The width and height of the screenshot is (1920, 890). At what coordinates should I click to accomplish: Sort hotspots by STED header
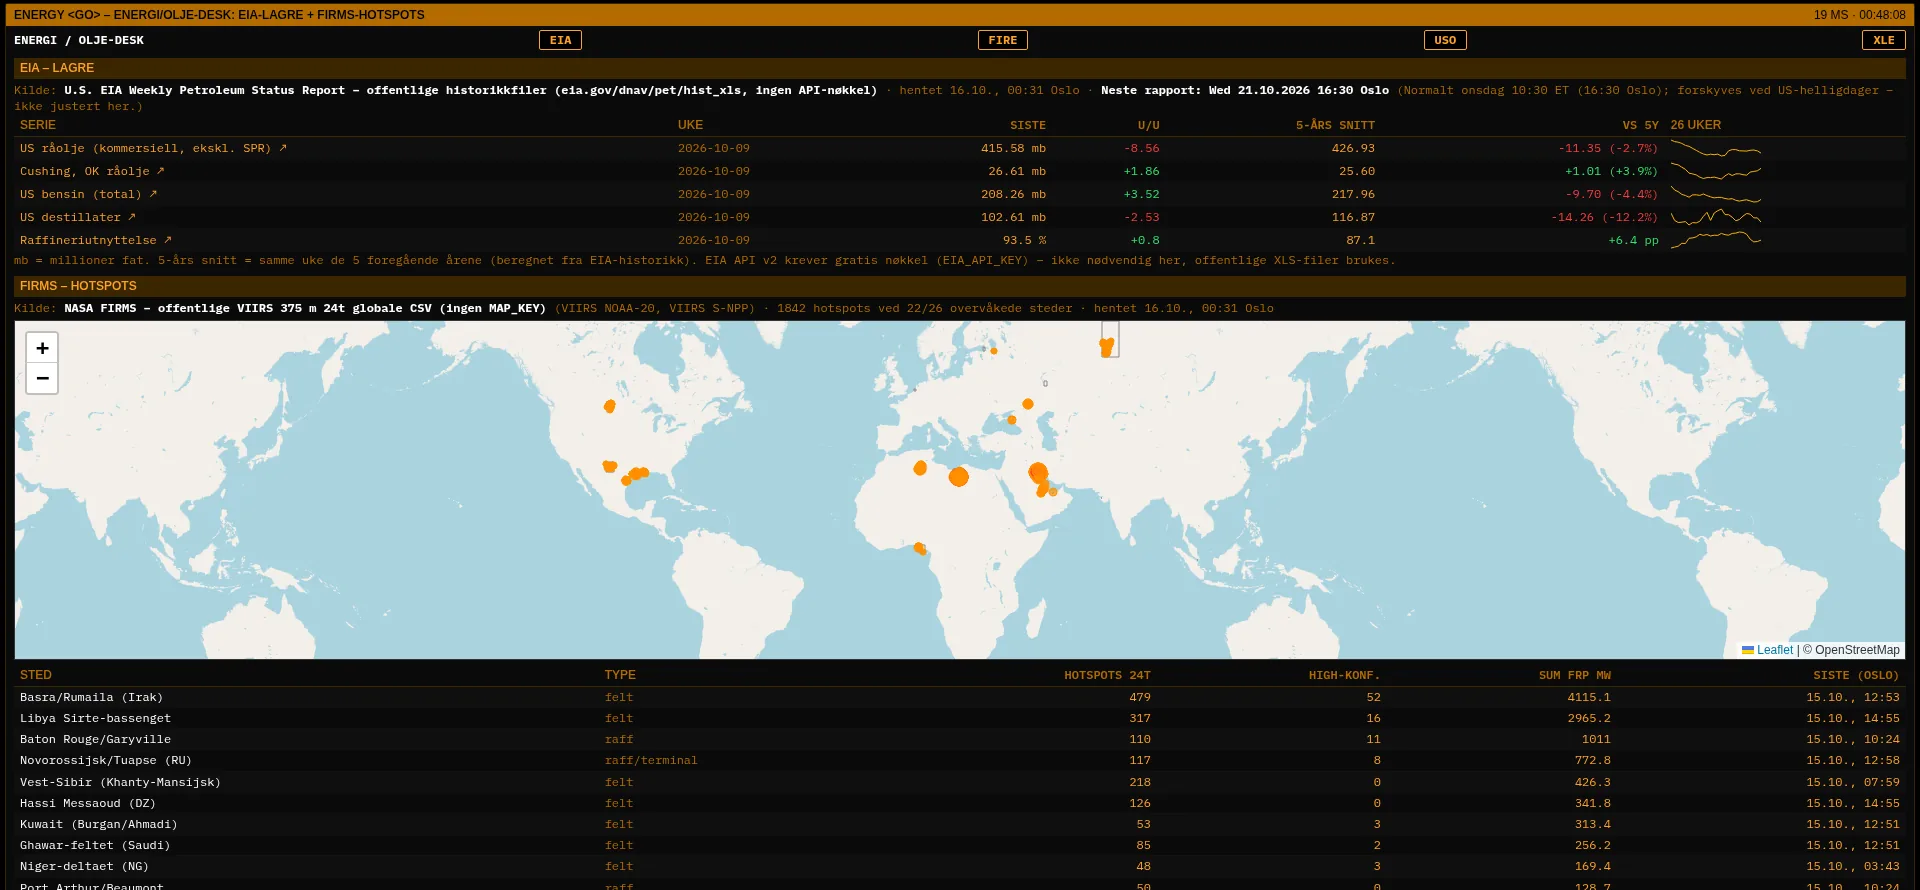(36, 675)
